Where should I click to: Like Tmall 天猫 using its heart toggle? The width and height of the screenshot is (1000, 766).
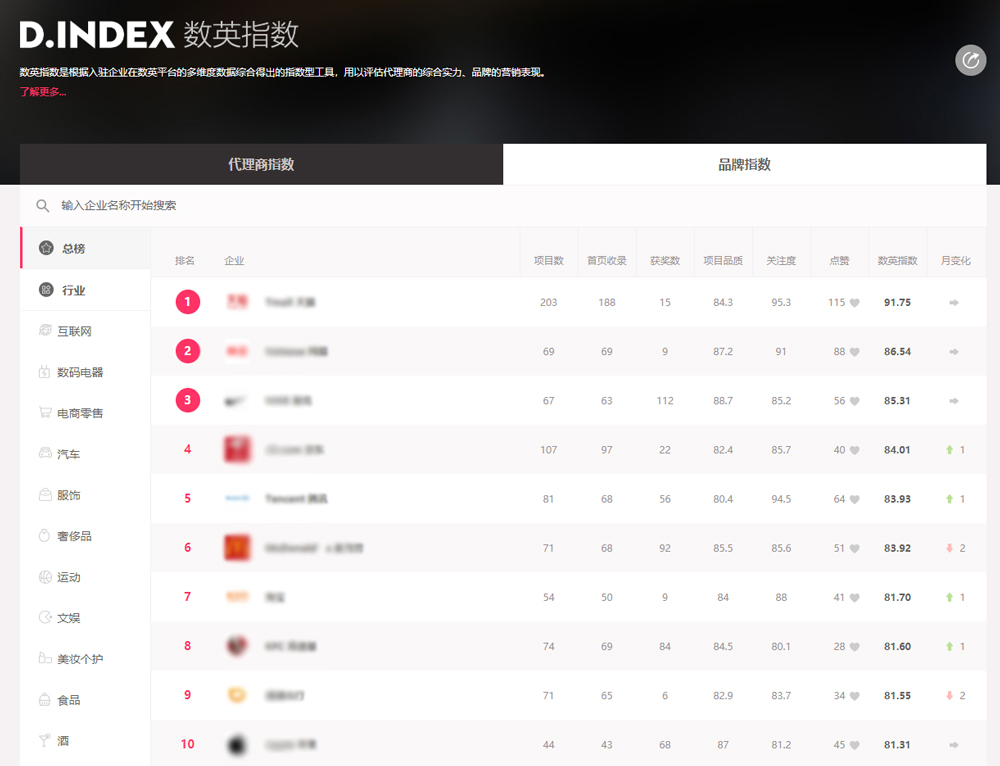click(855, 302)
